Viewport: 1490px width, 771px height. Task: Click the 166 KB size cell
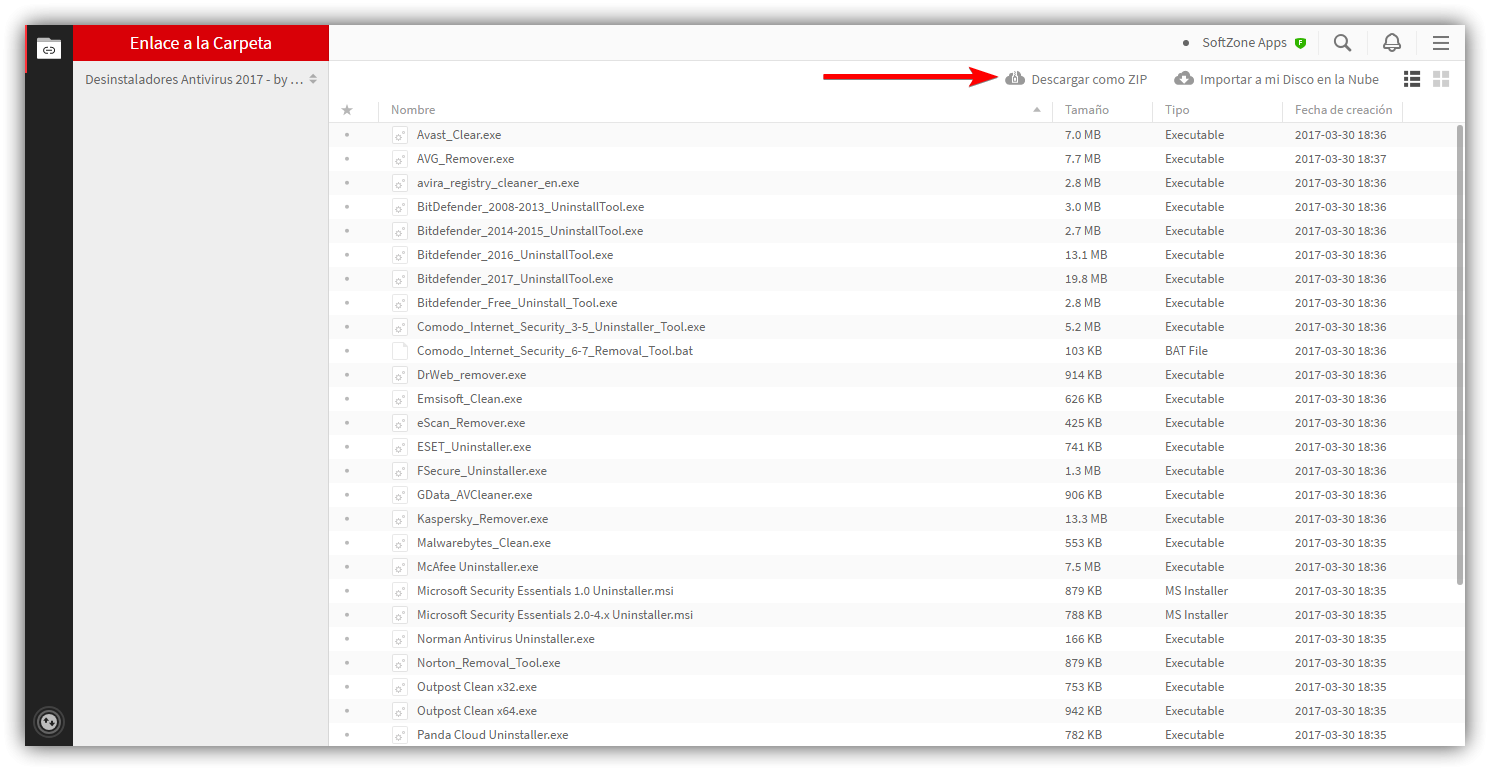1083,639
